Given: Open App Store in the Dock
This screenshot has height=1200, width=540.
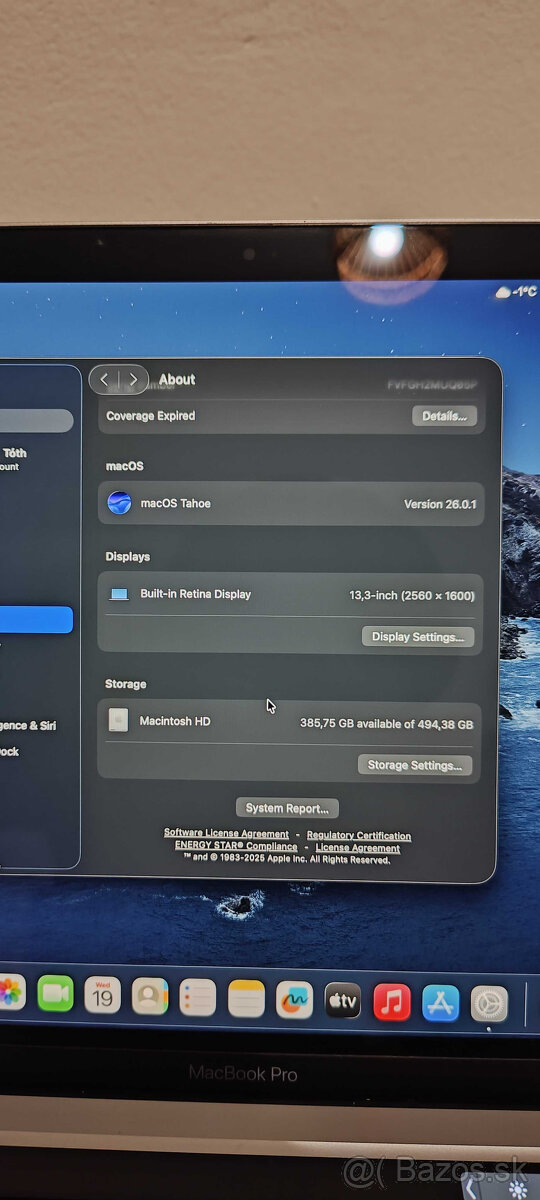Looking at the screenshot, I should coord(440,1002).
